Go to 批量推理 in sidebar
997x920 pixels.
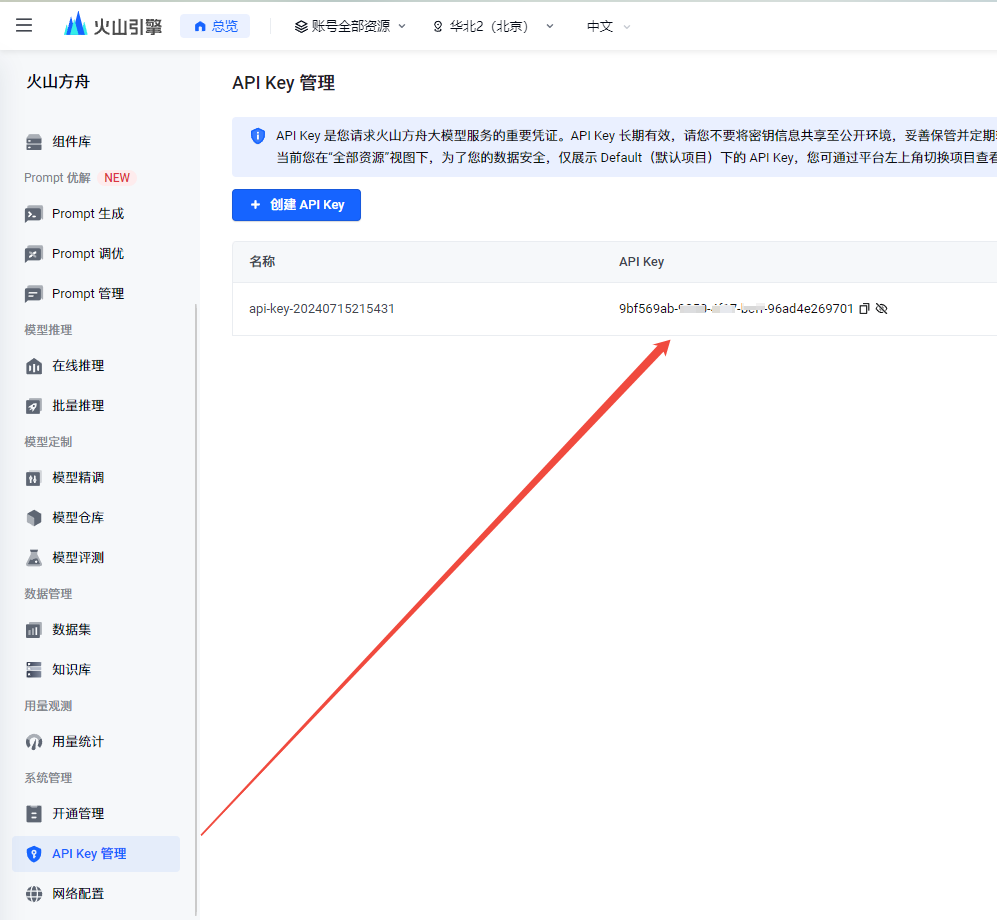click(x=78, y=406)
